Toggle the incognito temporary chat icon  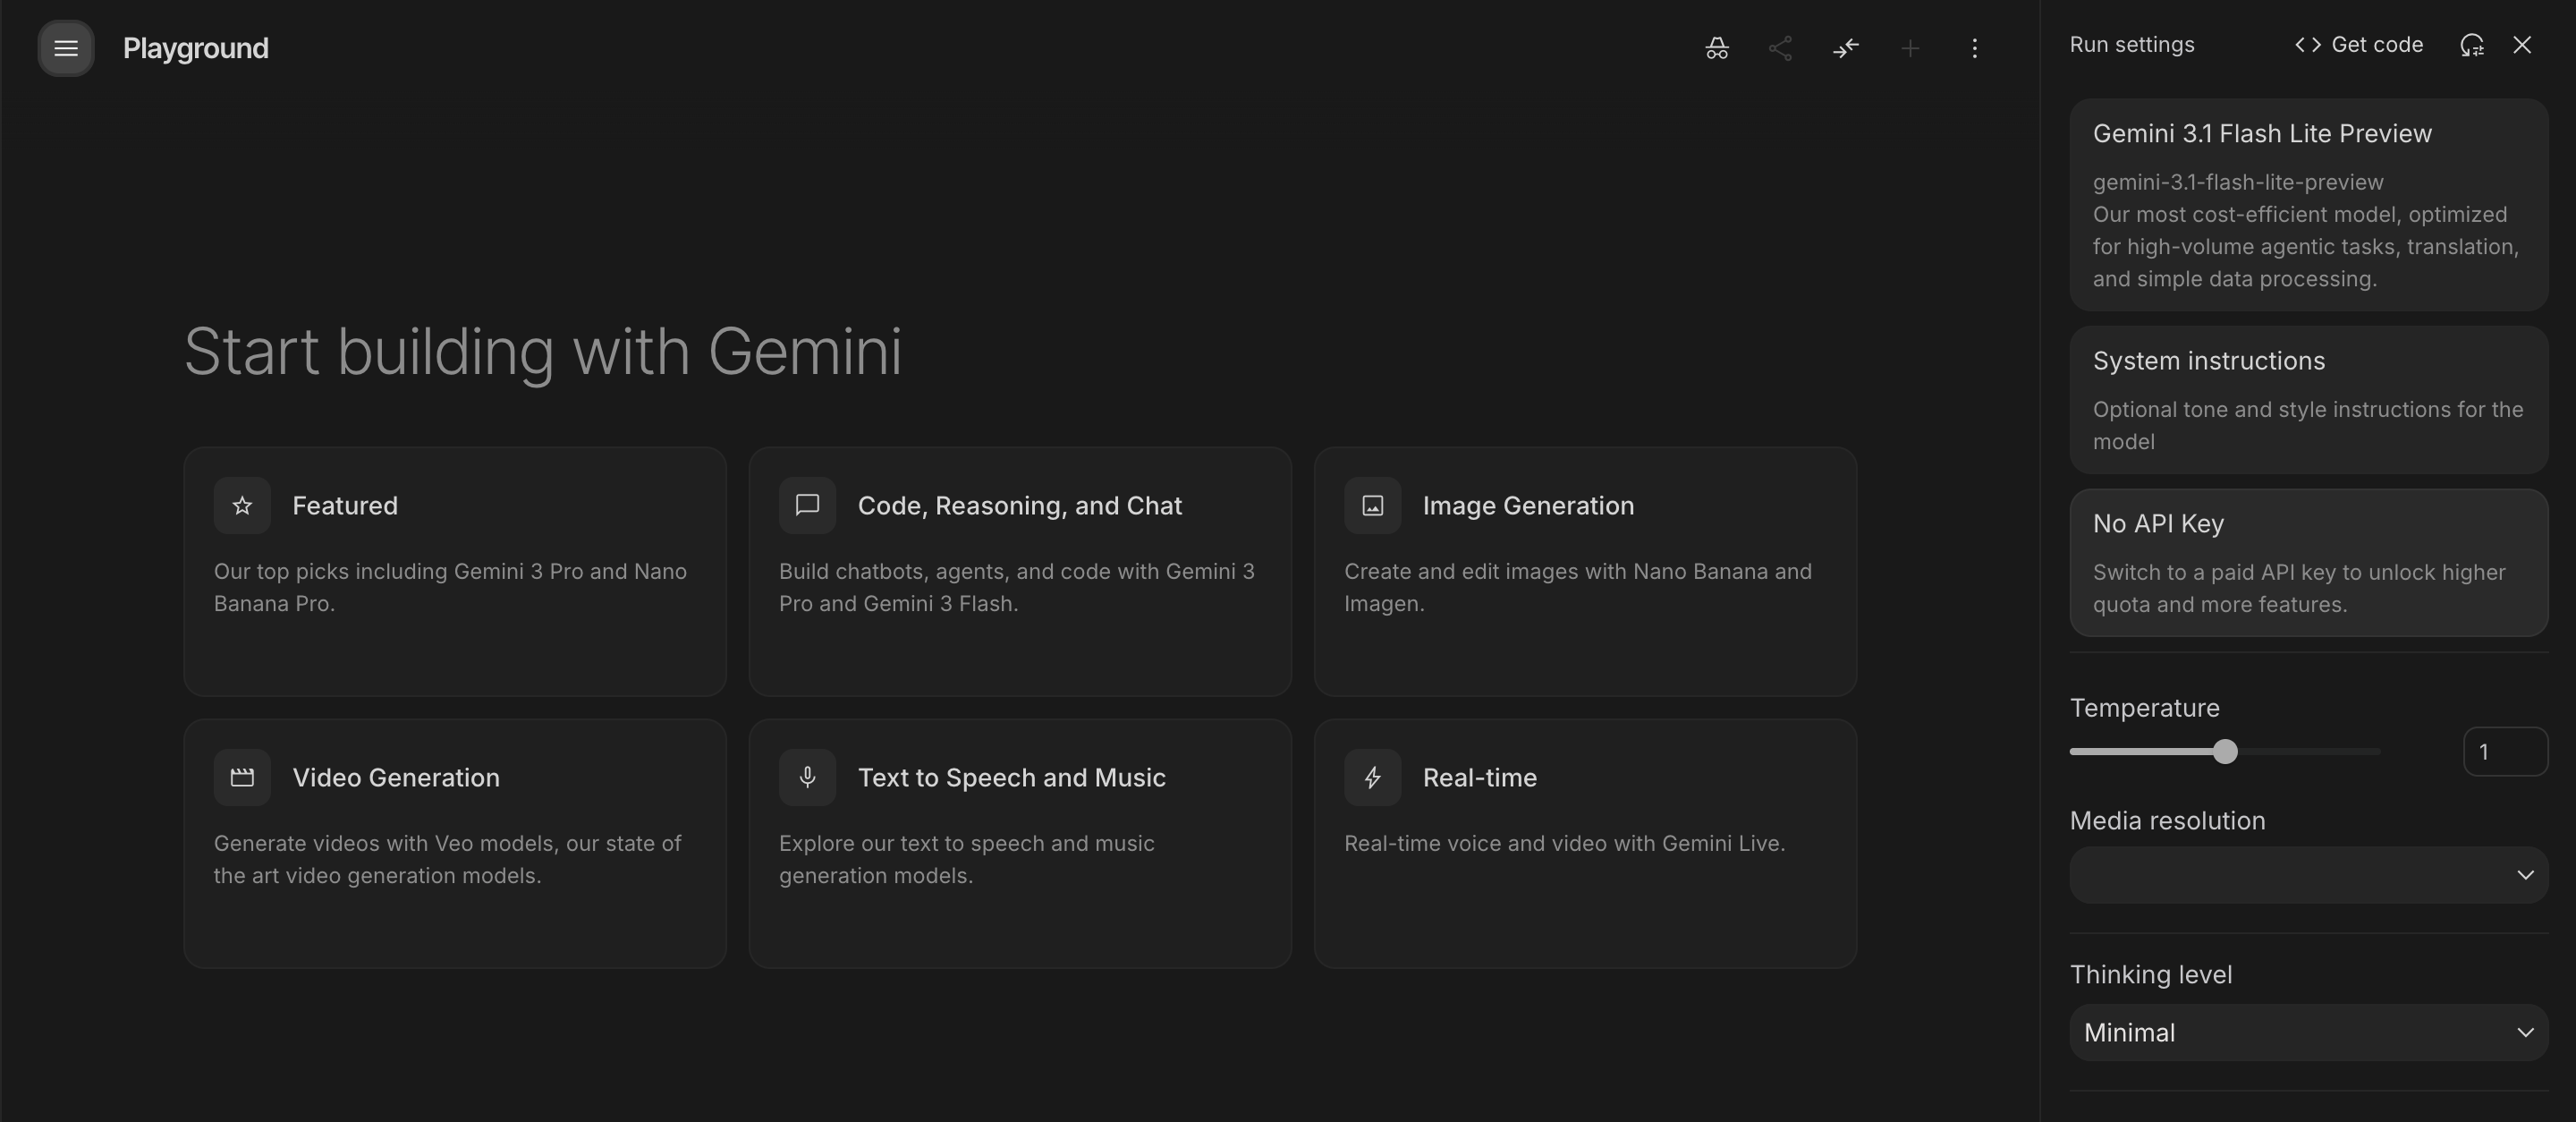point(1717,48)
